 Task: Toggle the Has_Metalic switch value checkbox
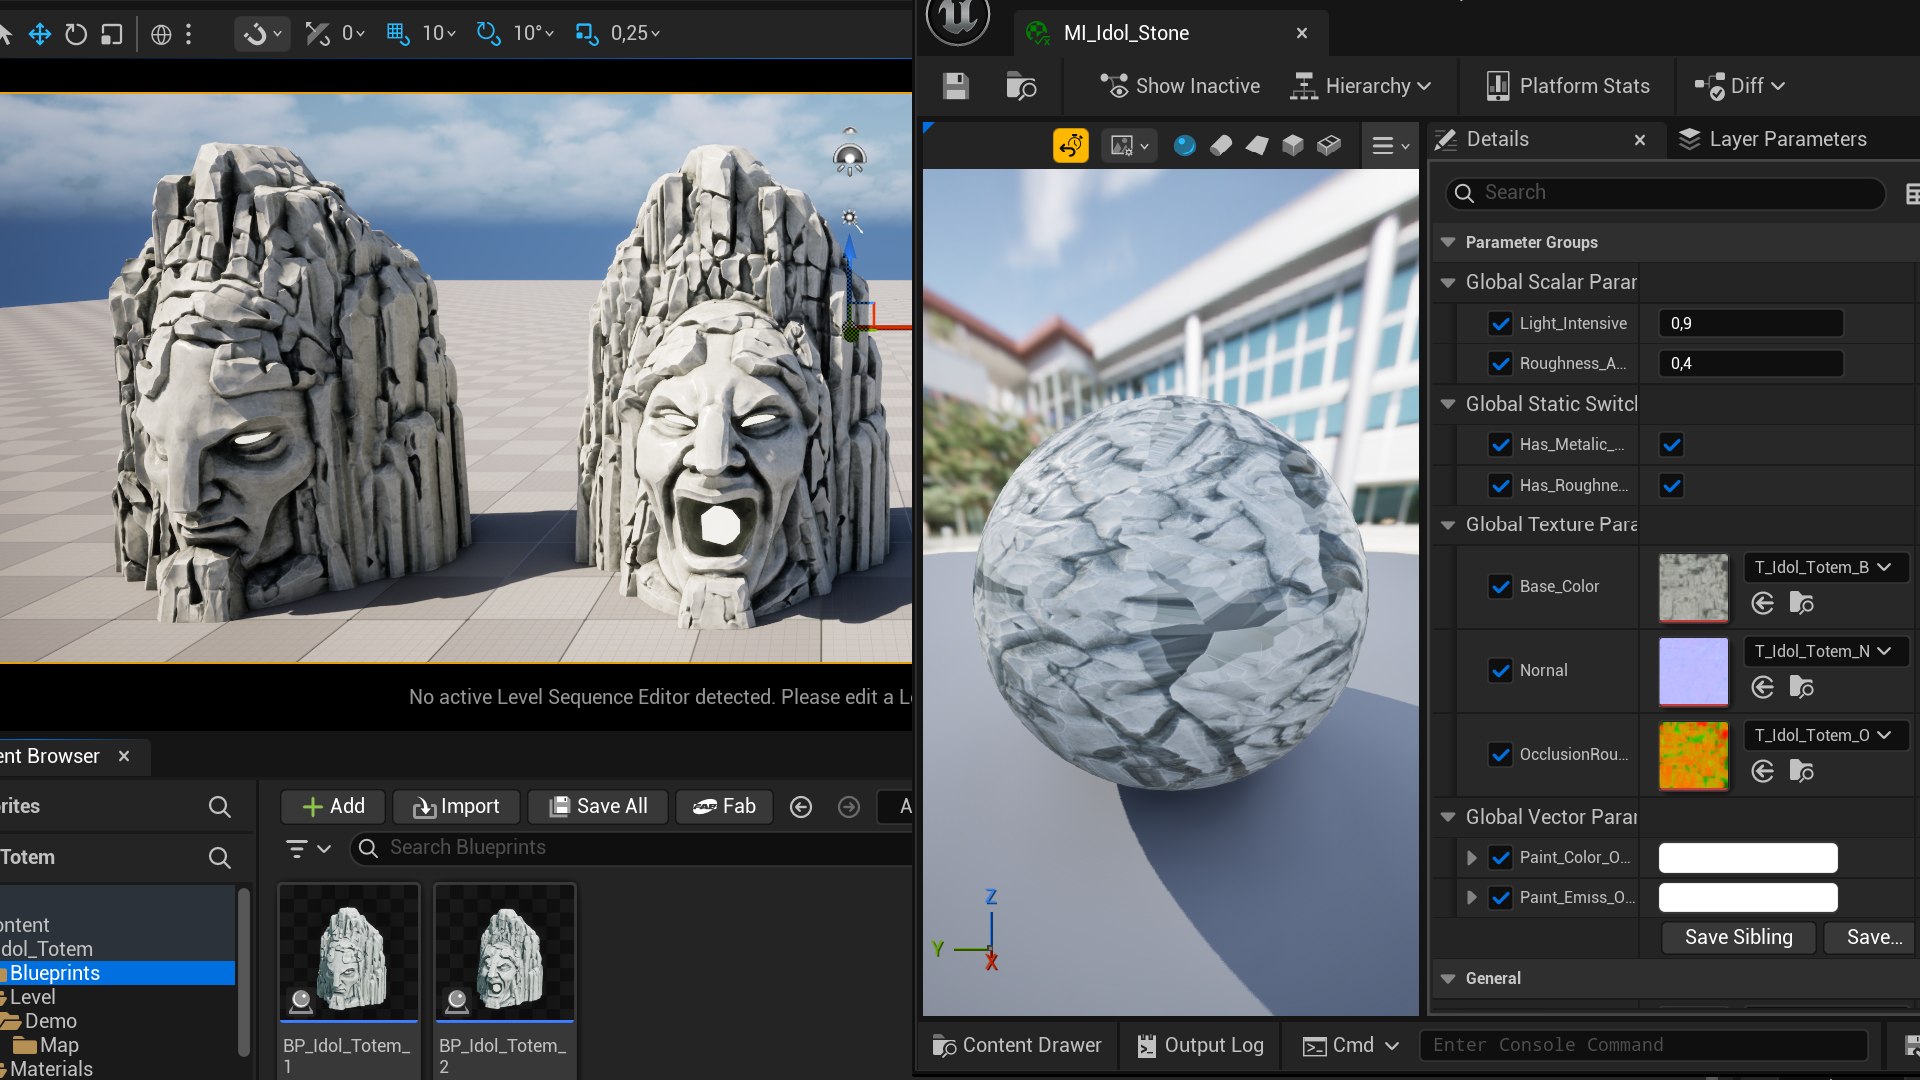1671,445
